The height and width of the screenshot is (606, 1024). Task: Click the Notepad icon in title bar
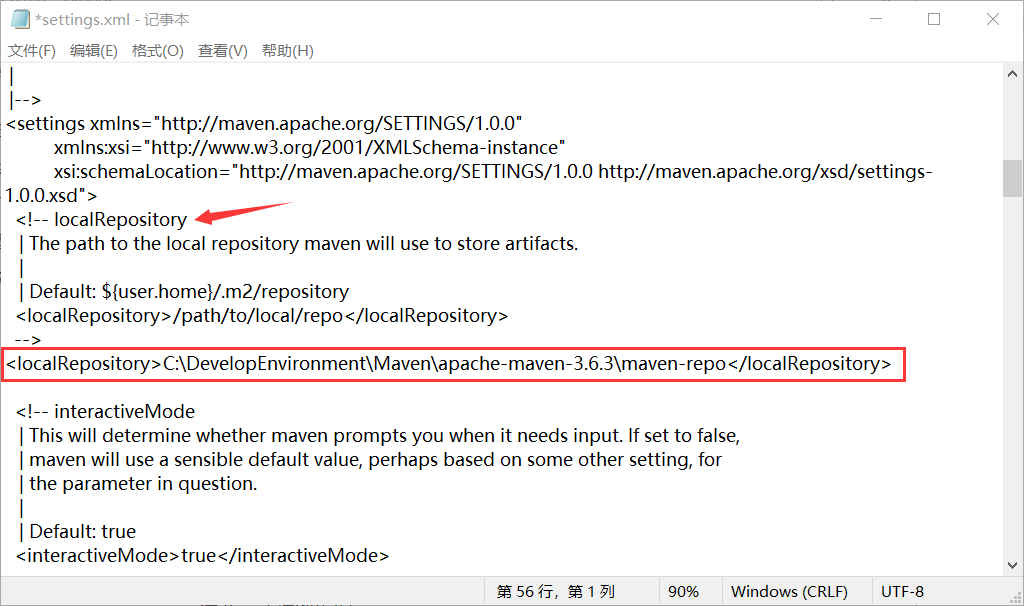tap(20, 20)
